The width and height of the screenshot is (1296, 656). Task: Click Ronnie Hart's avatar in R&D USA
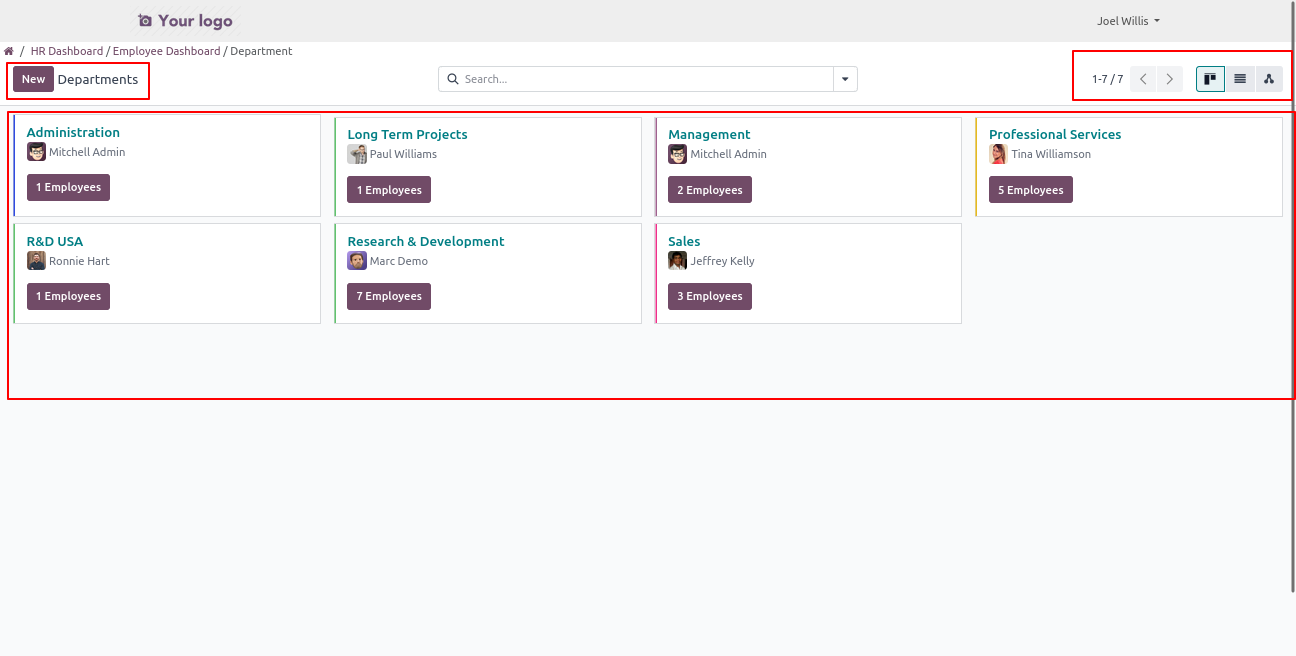(x=36, y=261)
